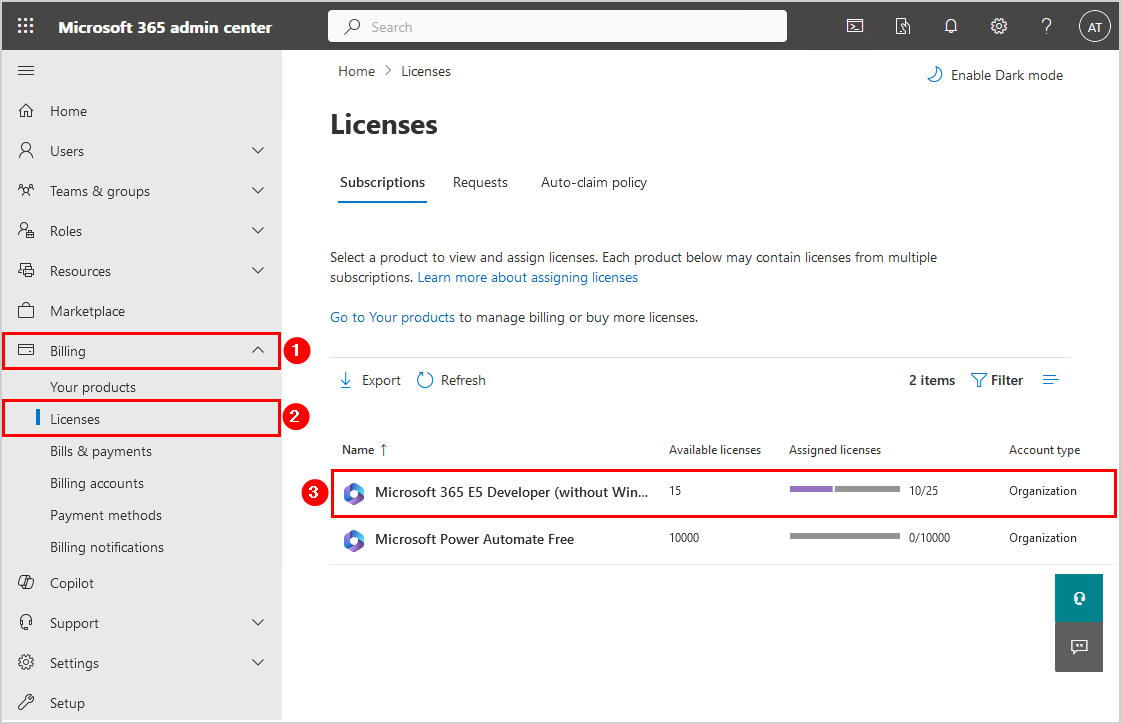Open the help question mark icon
The height and width of the screenshot is (724, 1121).
[x=1047, y=26]
